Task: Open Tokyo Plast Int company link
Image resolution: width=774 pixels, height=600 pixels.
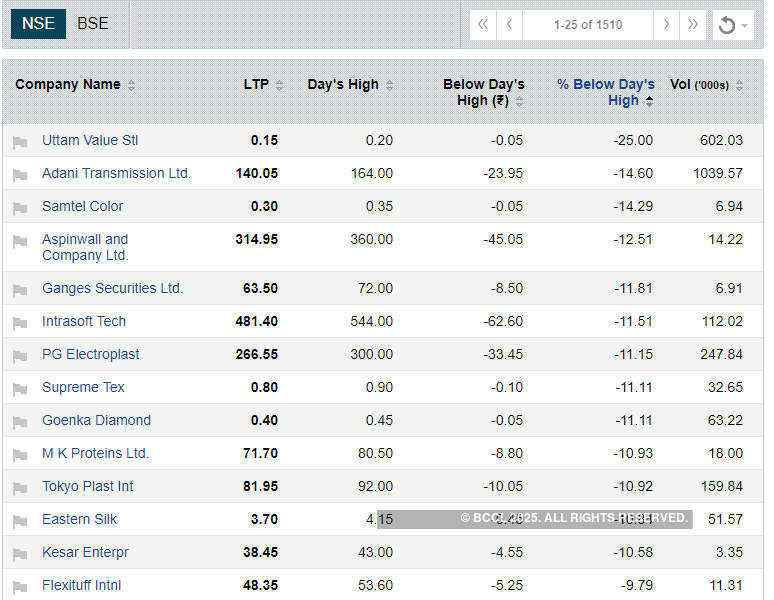Action: click(x=88, y=487)
